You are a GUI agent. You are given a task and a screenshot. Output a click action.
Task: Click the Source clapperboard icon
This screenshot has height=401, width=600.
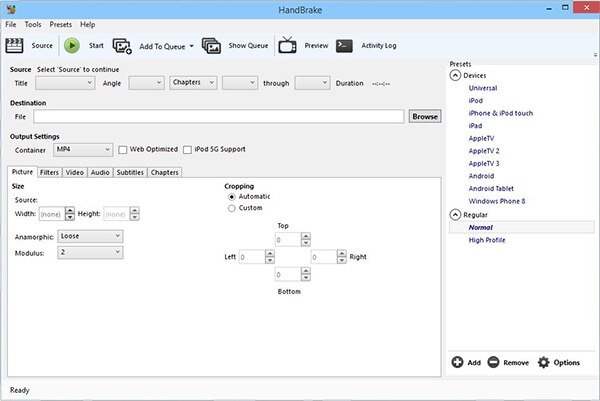[14, 46]
